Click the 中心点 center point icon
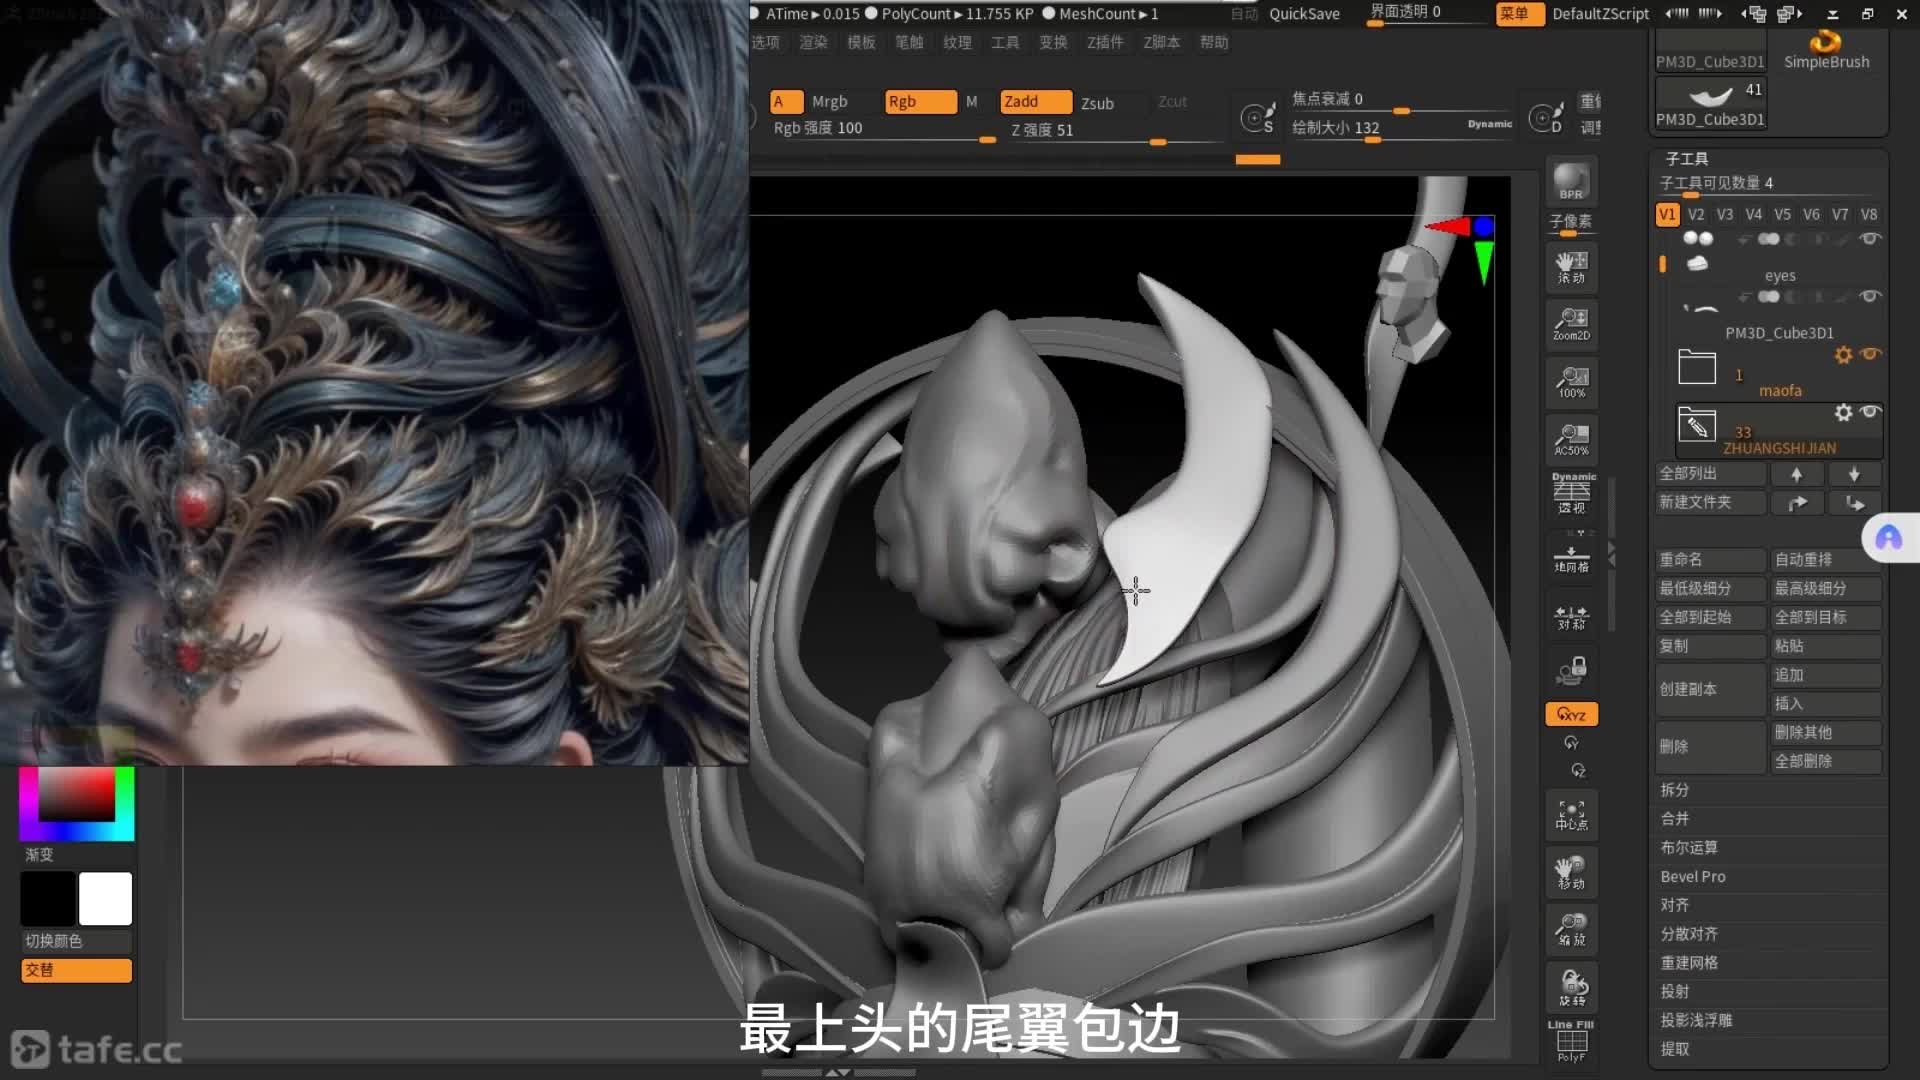 tap(1571, 815)
